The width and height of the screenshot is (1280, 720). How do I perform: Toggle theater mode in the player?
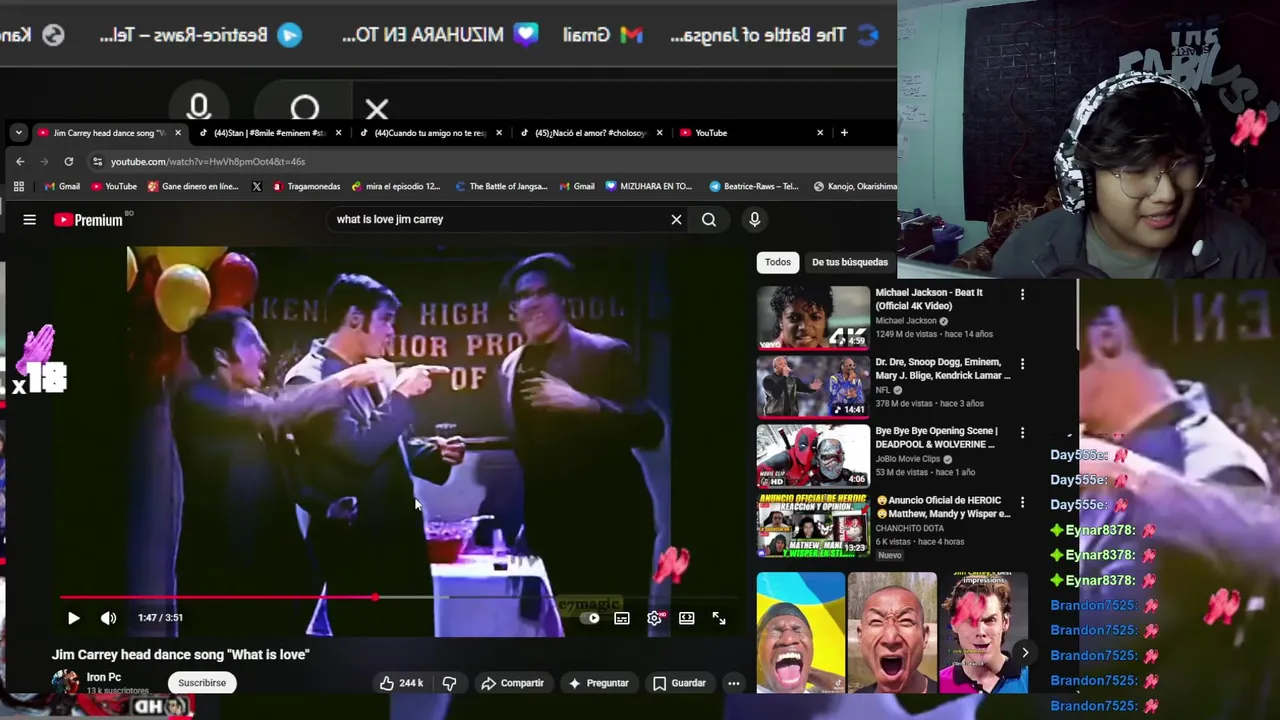click(687, 618)
